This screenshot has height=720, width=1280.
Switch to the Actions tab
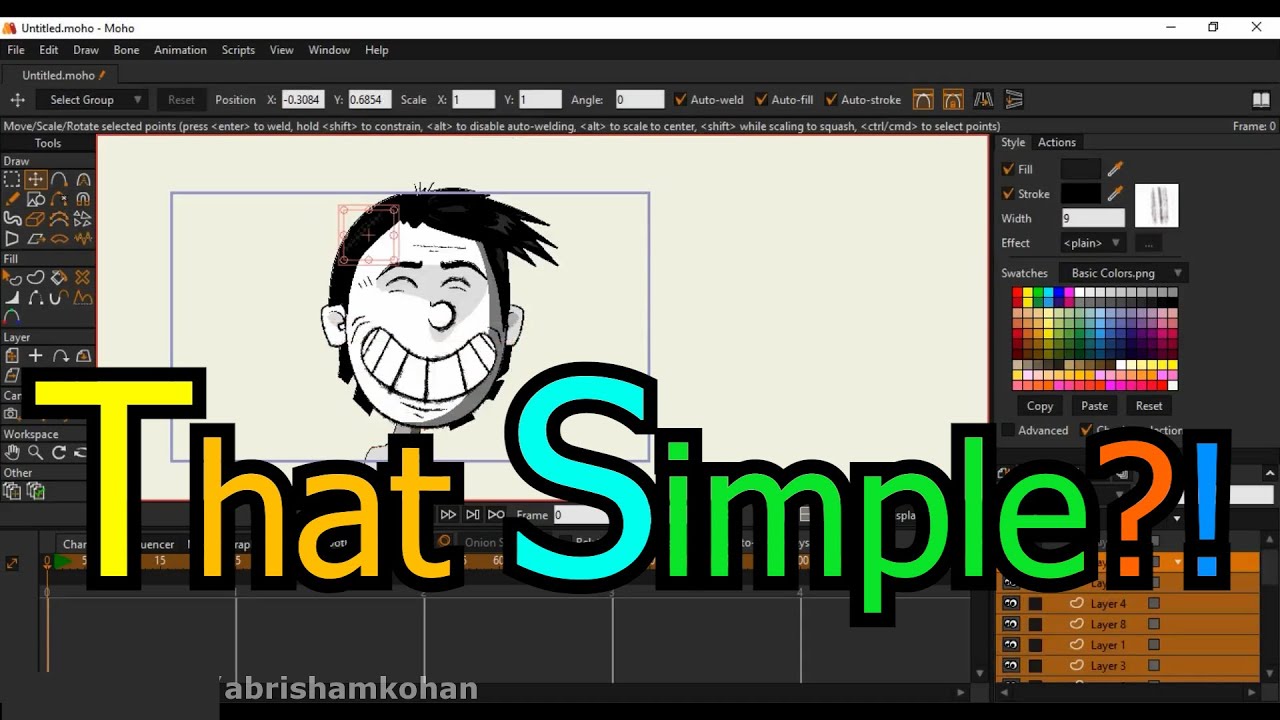click(1057, 142)
